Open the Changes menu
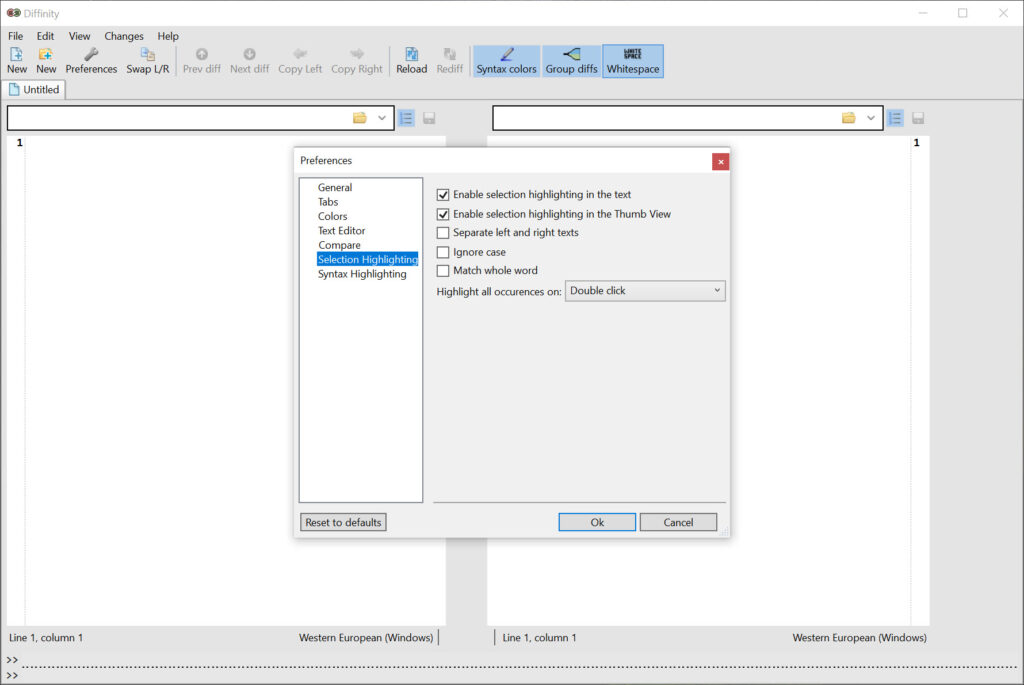Image resolution: width=1024 pixels, height=685 pixels. coord(124,36)
